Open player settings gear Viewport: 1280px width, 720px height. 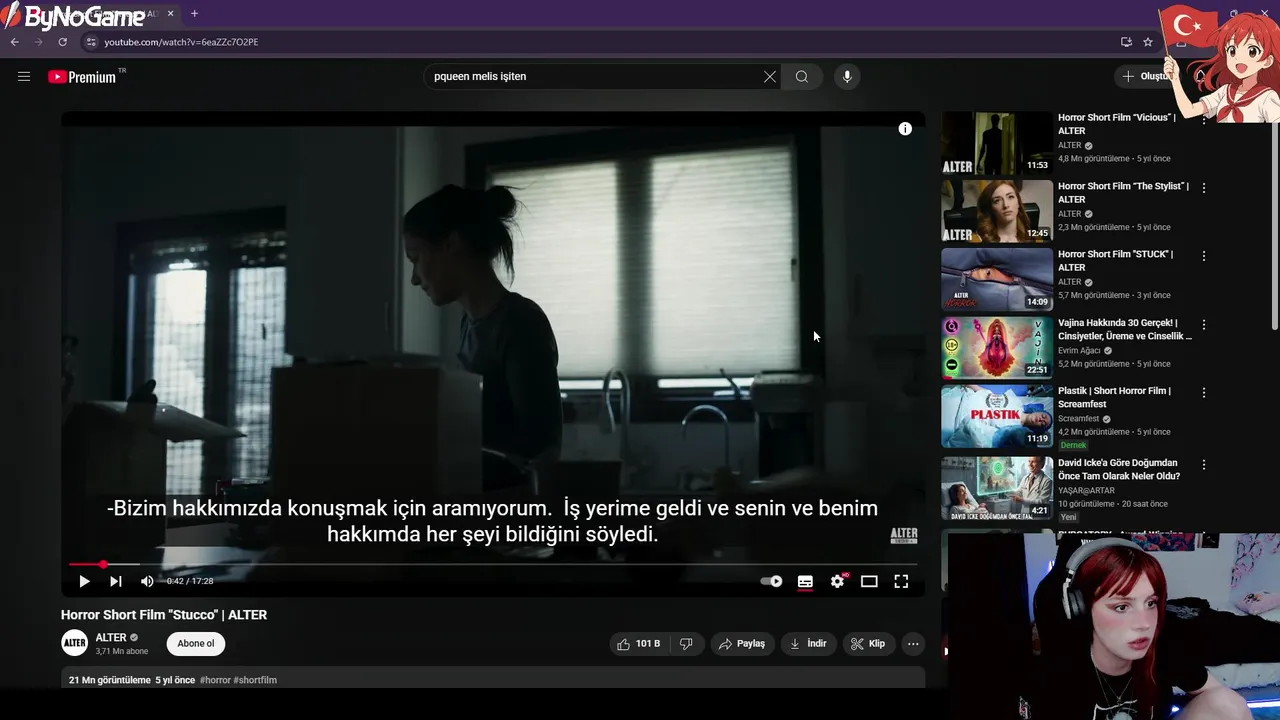(837, 581)
